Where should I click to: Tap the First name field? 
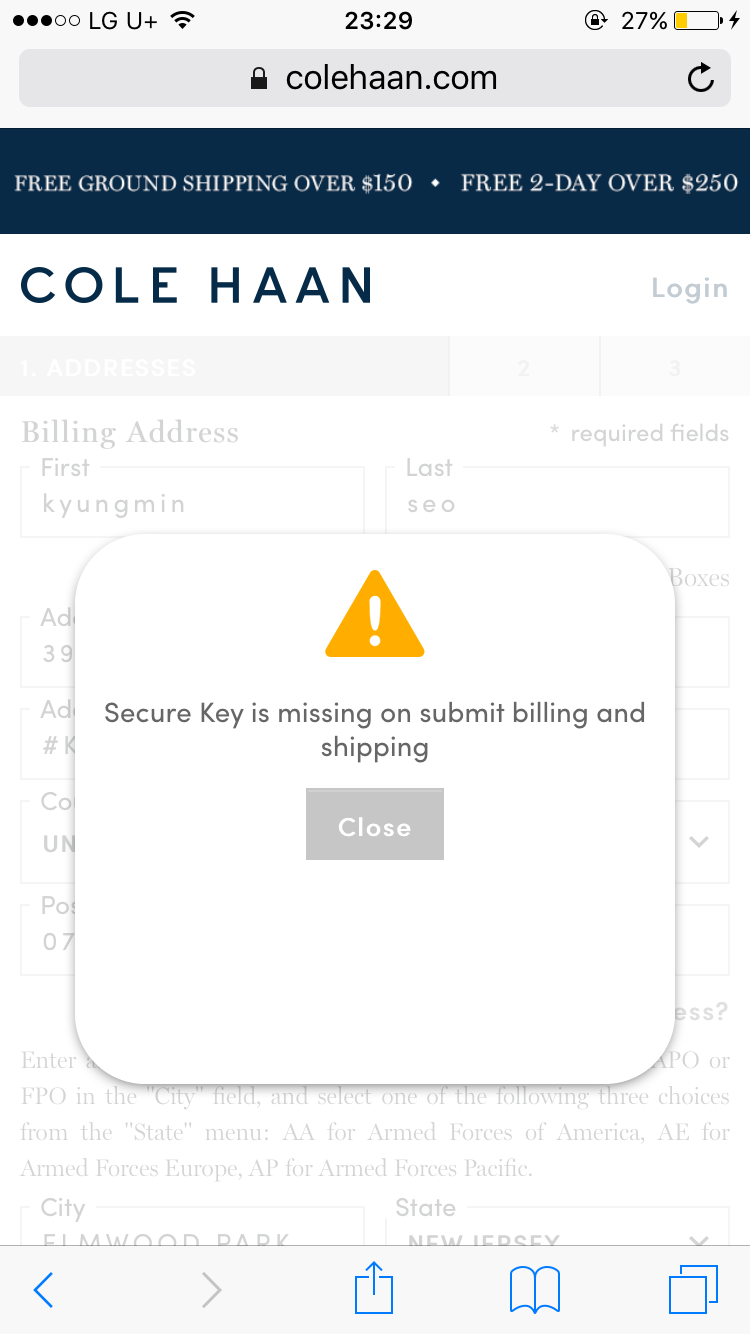click(192, 503)
